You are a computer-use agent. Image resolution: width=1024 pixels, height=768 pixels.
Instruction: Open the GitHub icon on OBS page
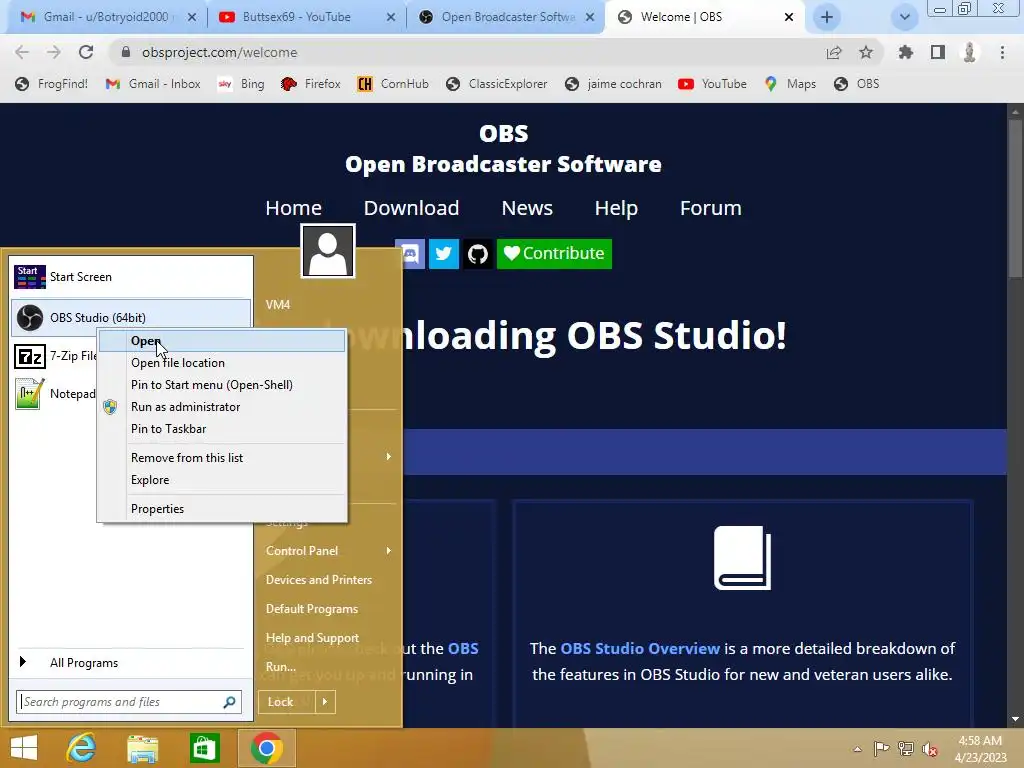tap(477, 253)
